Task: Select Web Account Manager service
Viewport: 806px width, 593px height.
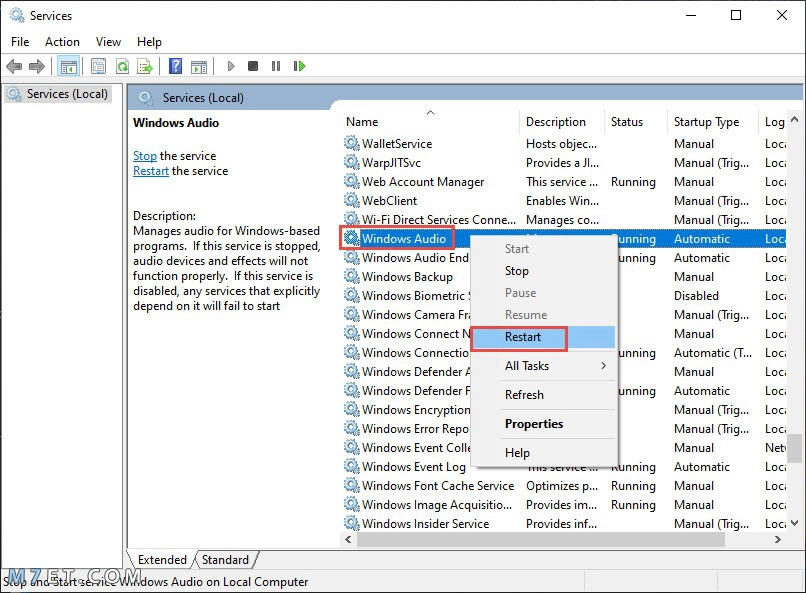Action: click(x=423, y=181)
